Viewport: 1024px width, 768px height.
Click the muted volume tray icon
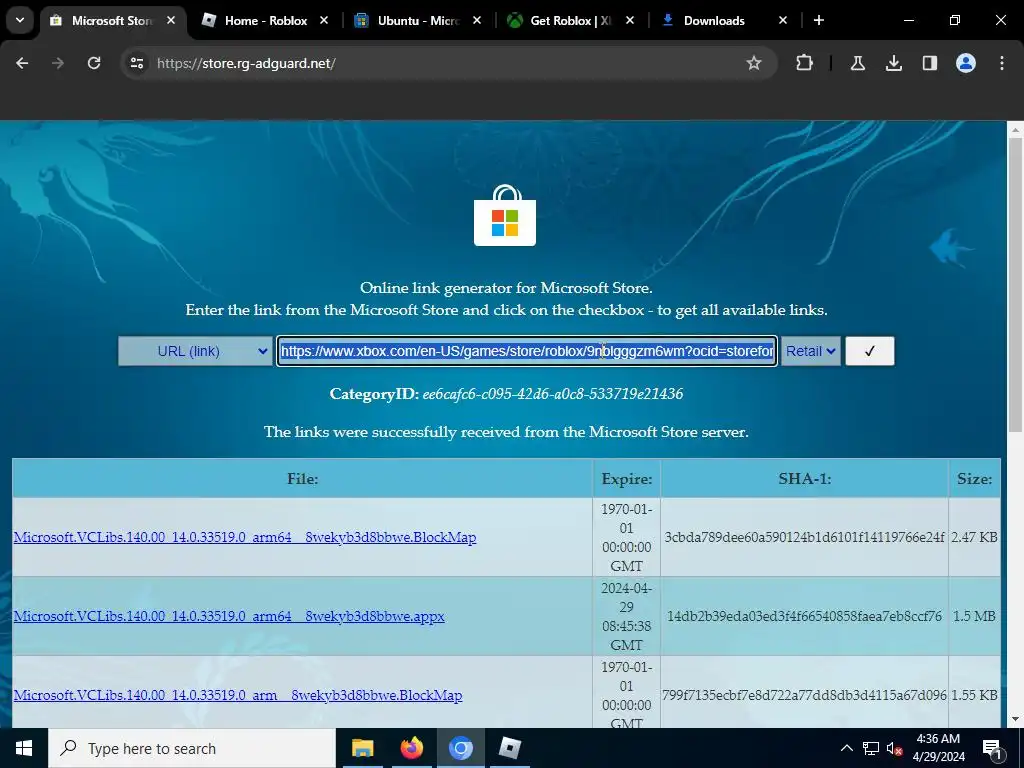tap(895, 748)
